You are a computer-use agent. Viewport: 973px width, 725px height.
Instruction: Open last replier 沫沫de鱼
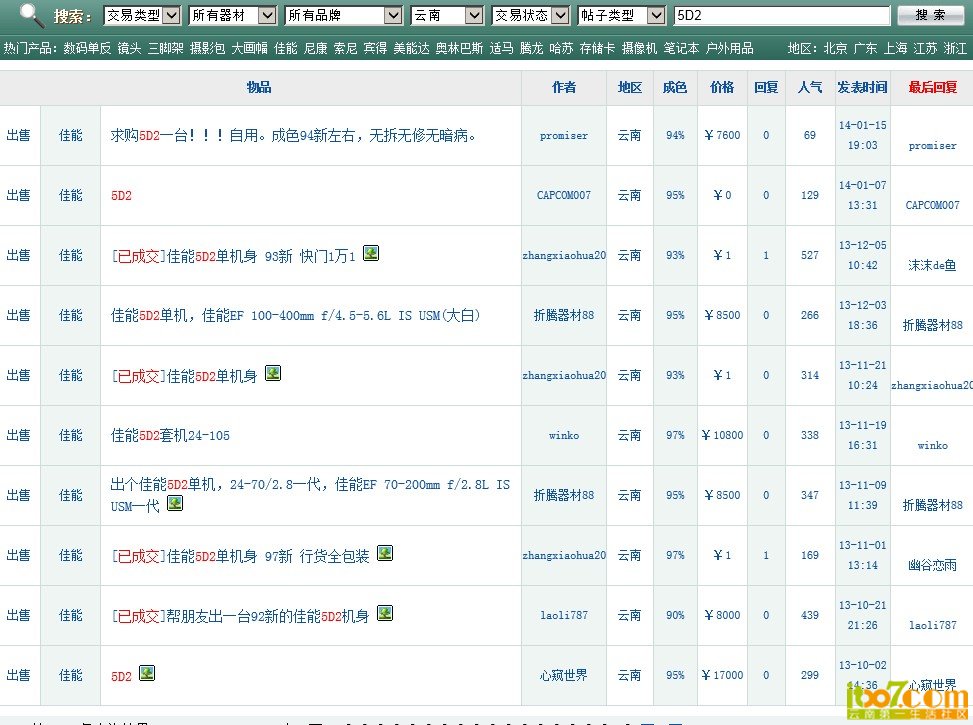[x=932, y=265]
